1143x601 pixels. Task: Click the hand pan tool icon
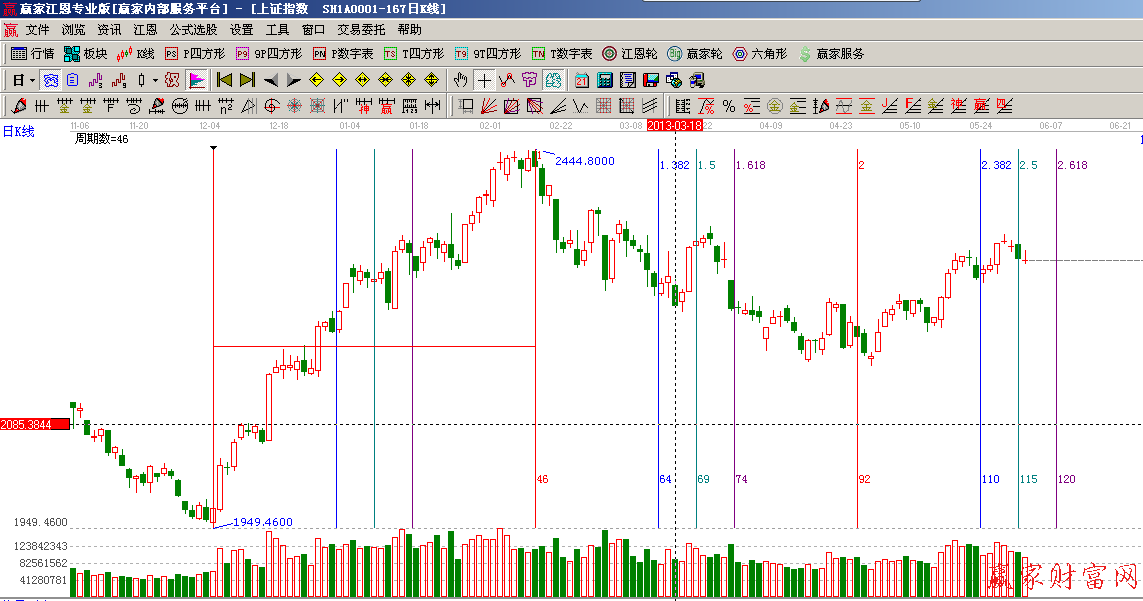(460, 80)
